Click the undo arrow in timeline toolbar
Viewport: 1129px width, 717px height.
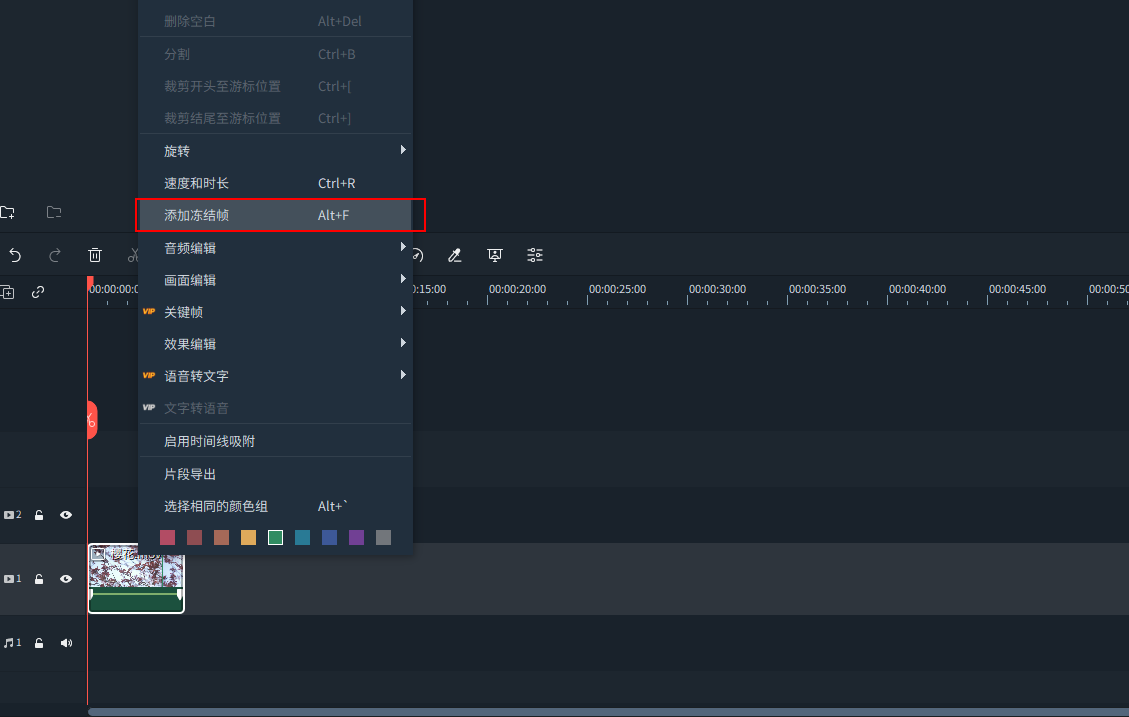pos(15,255)
